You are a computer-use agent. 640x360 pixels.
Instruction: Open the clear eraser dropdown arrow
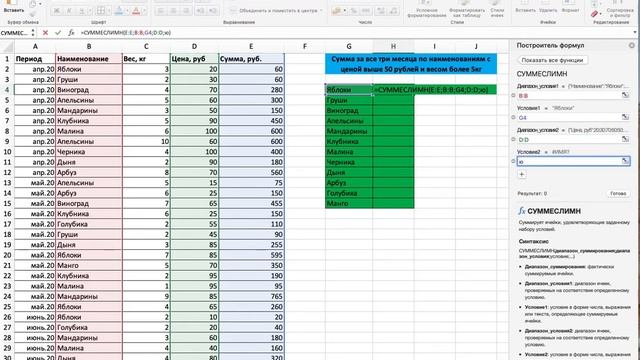[601, 15]
